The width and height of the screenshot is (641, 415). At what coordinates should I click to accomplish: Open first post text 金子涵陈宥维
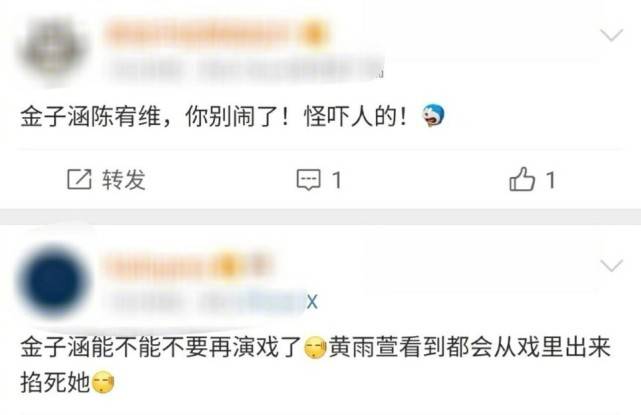tap(90, 117)
